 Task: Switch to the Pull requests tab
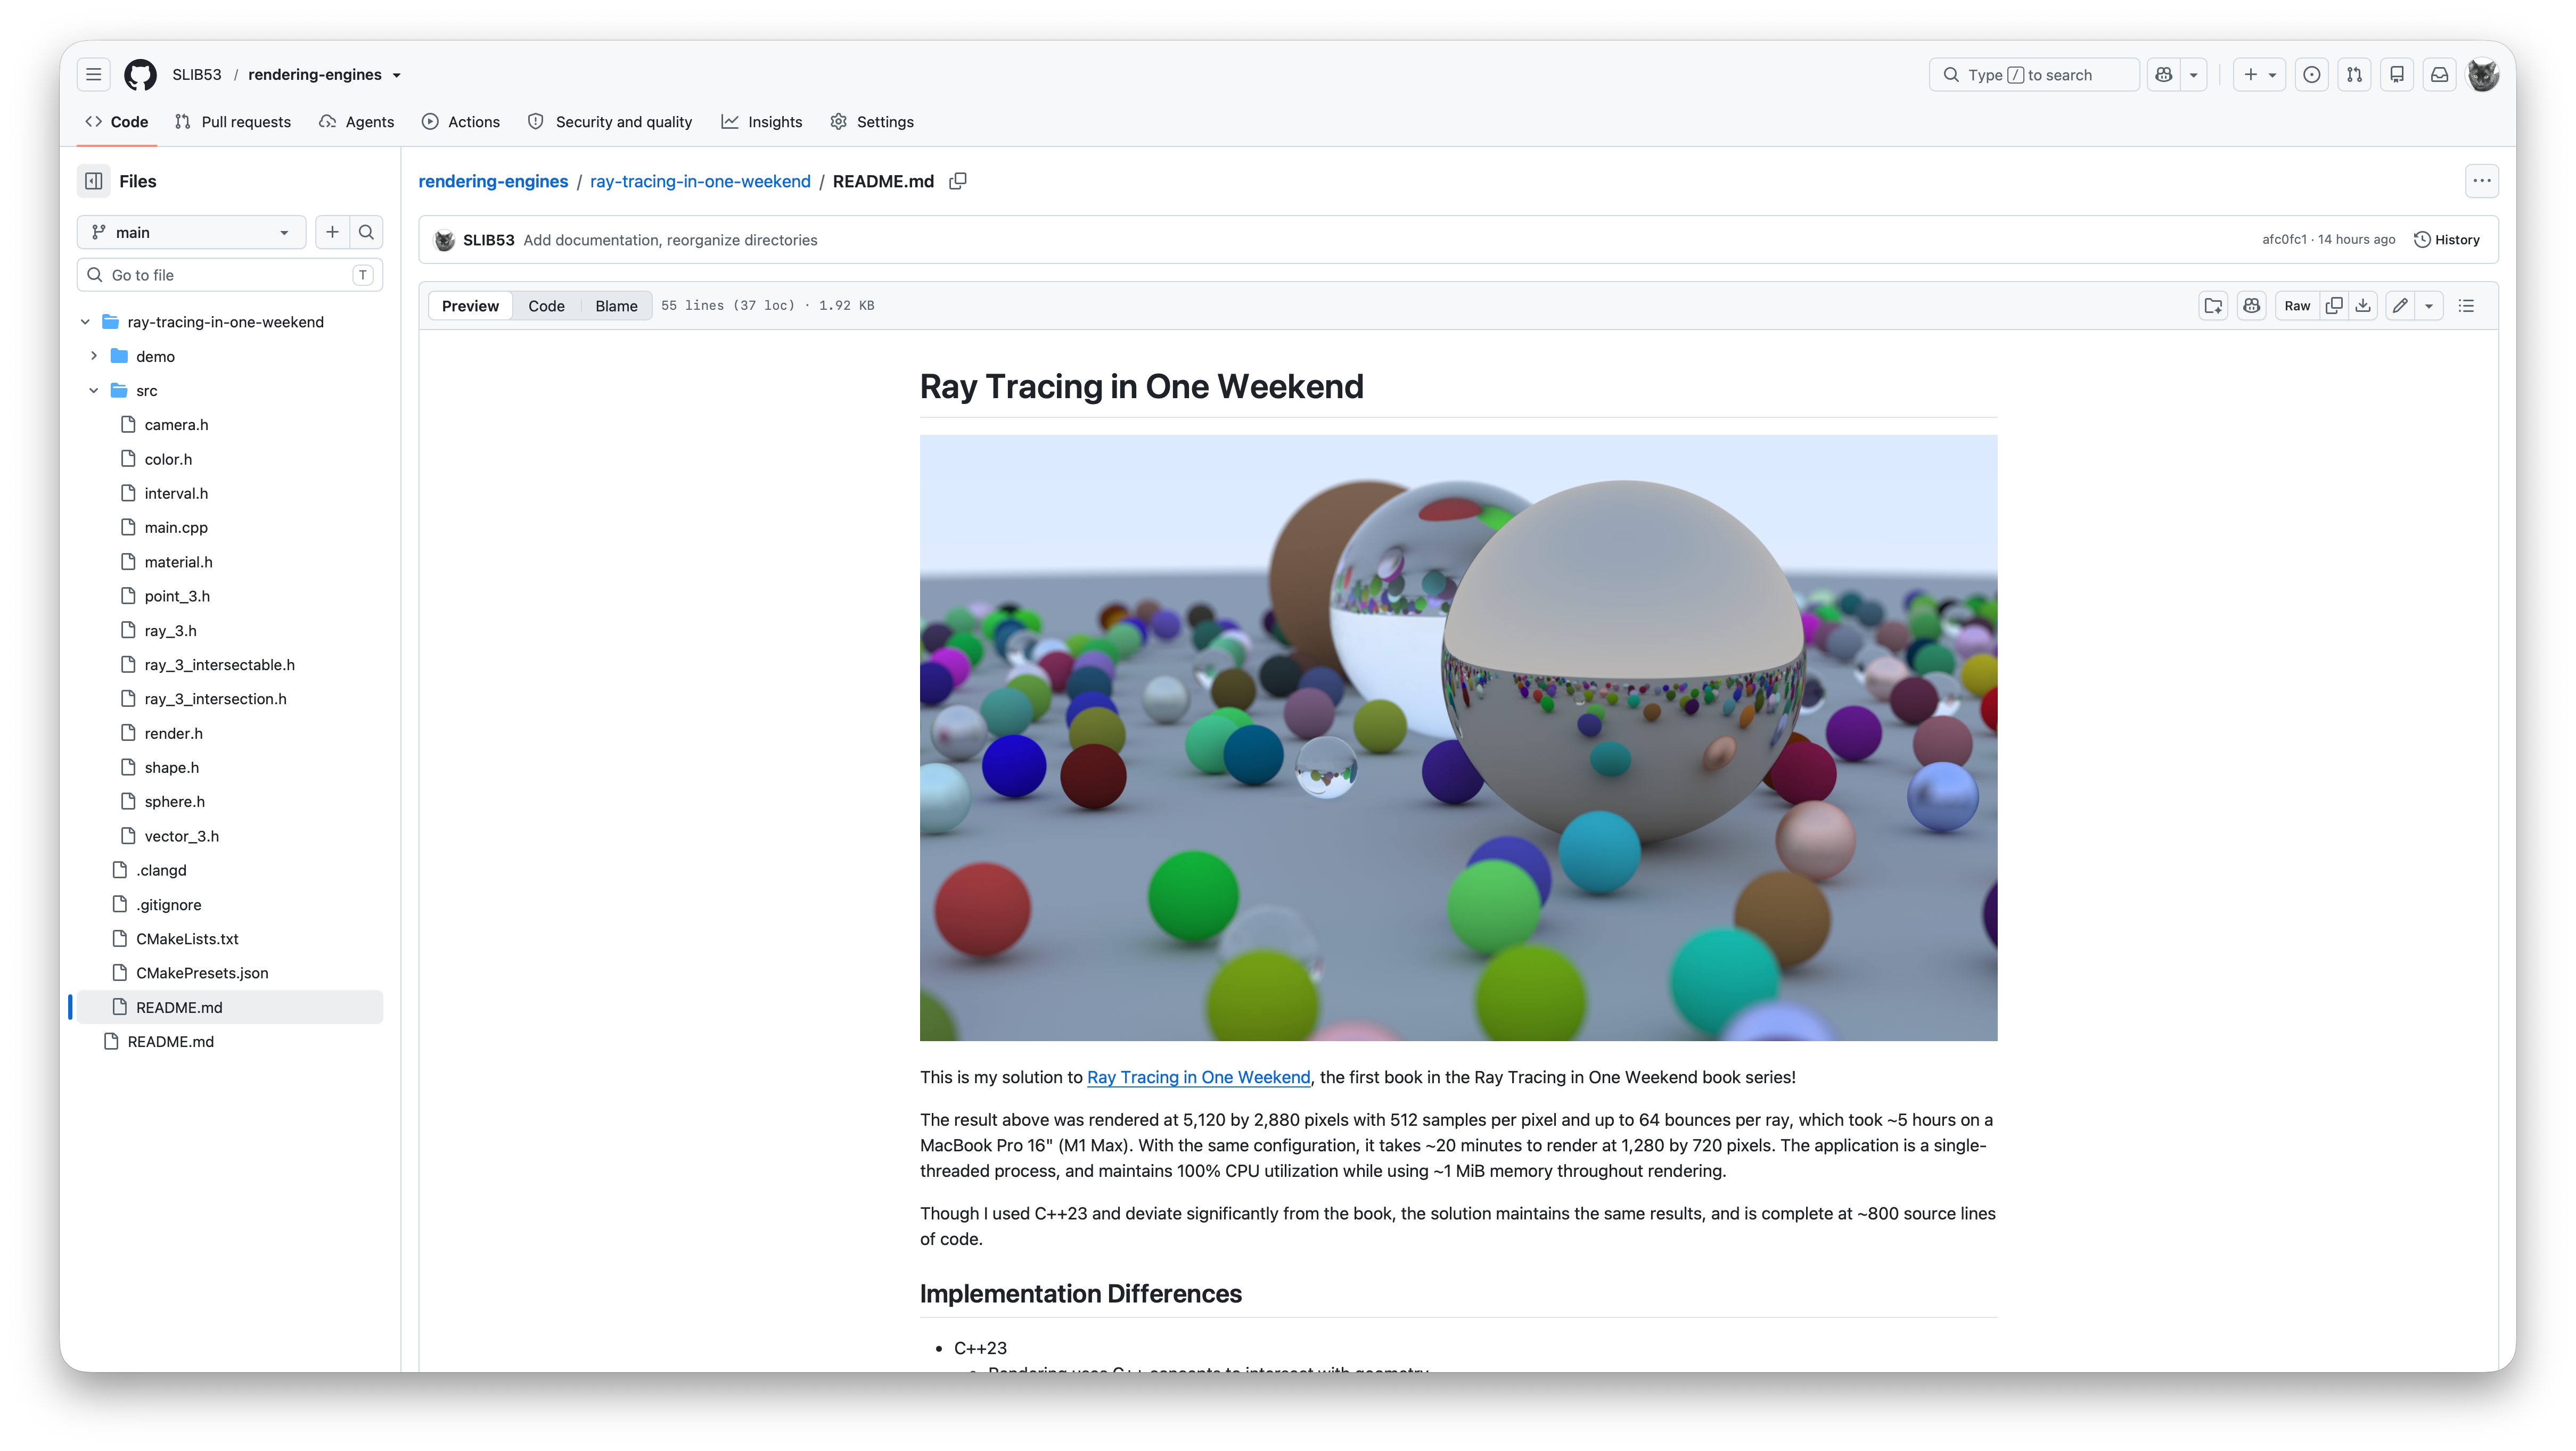tap(233, 121)
